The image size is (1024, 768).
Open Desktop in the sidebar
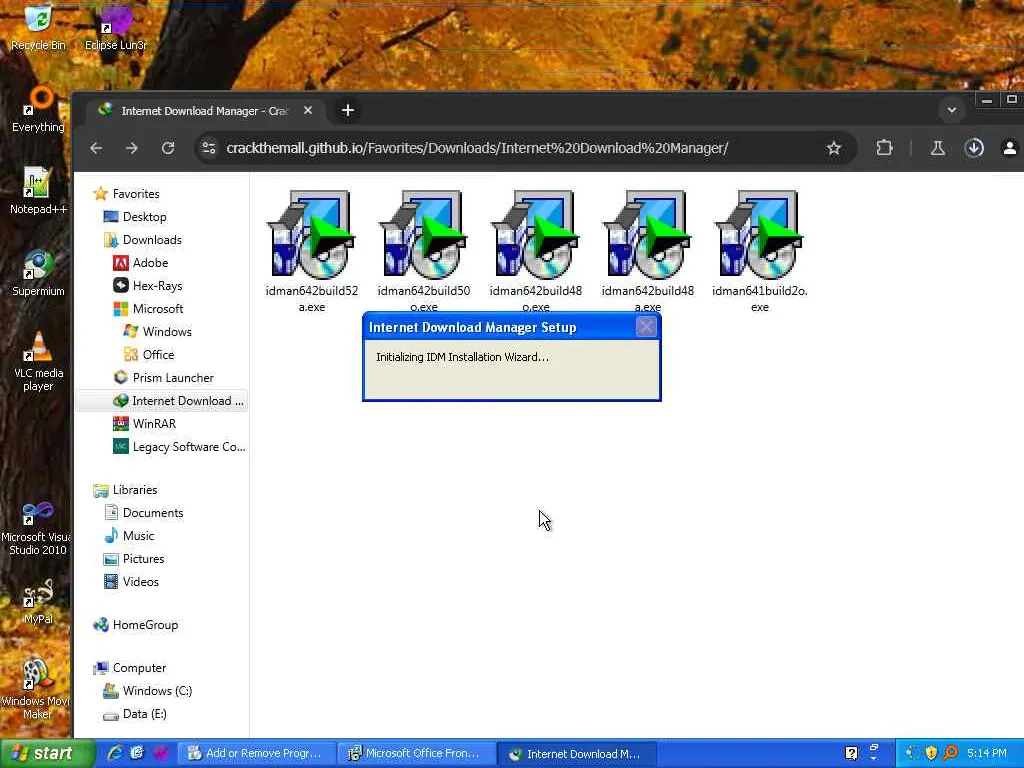click(135, 217)
